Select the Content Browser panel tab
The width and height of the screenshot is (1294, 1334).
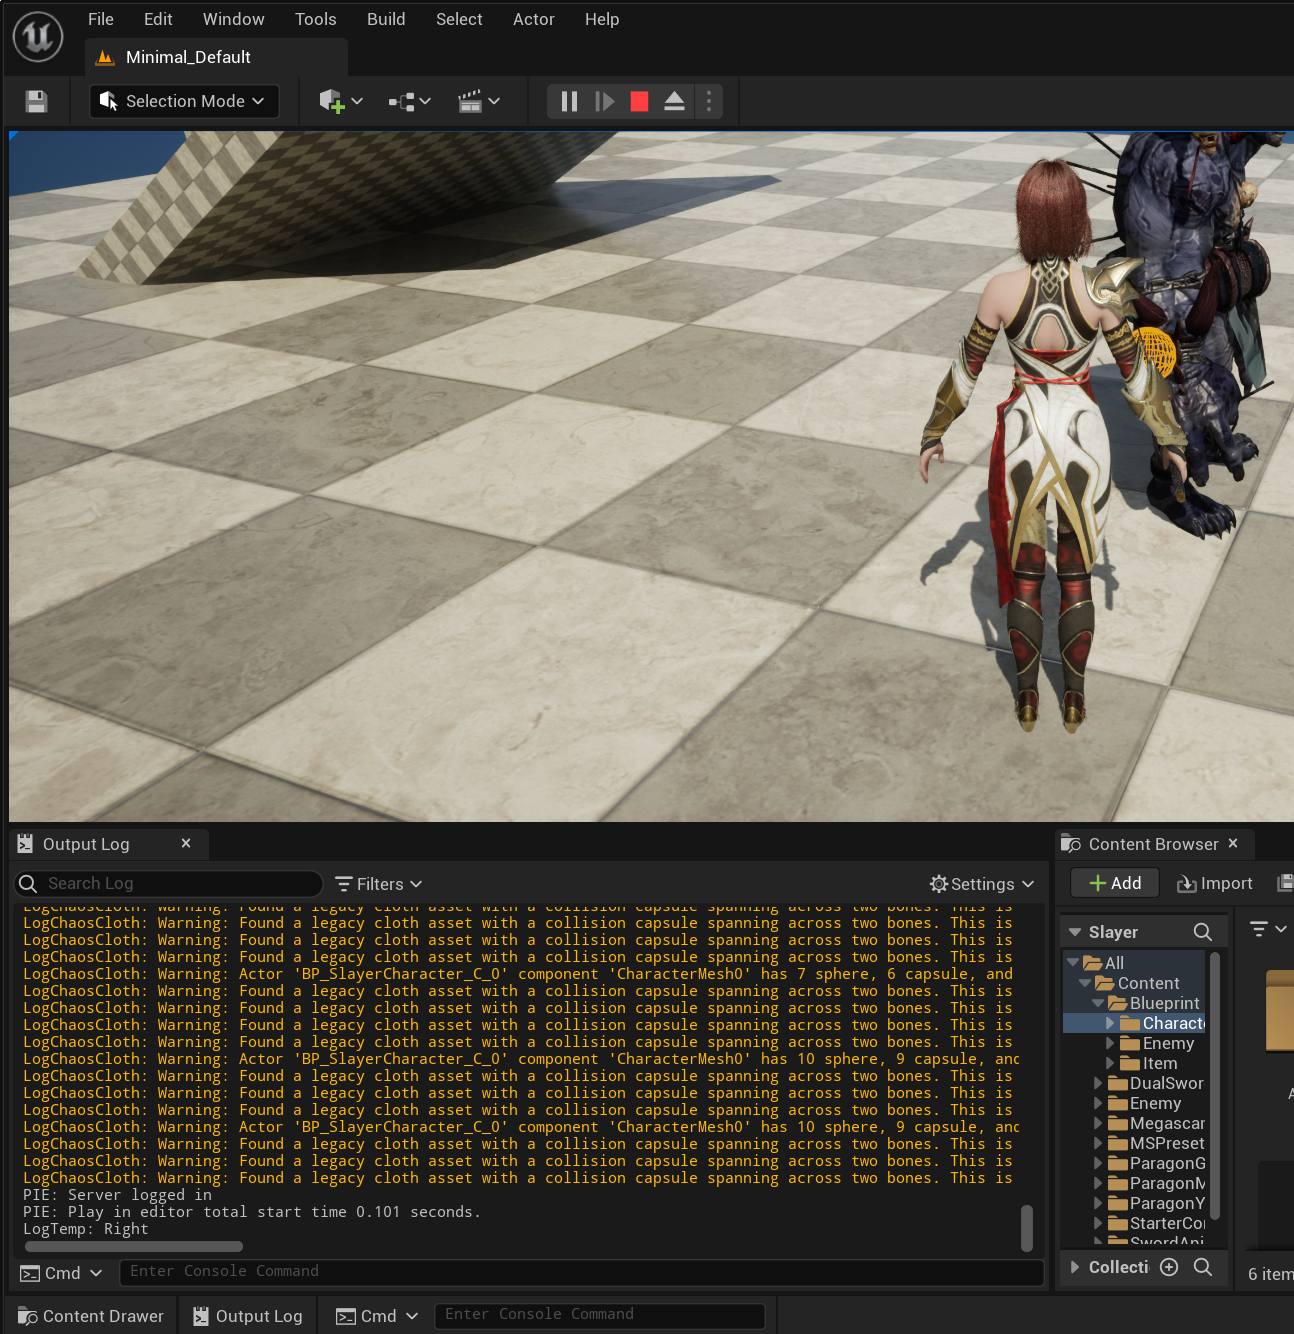pos(1153,844)
